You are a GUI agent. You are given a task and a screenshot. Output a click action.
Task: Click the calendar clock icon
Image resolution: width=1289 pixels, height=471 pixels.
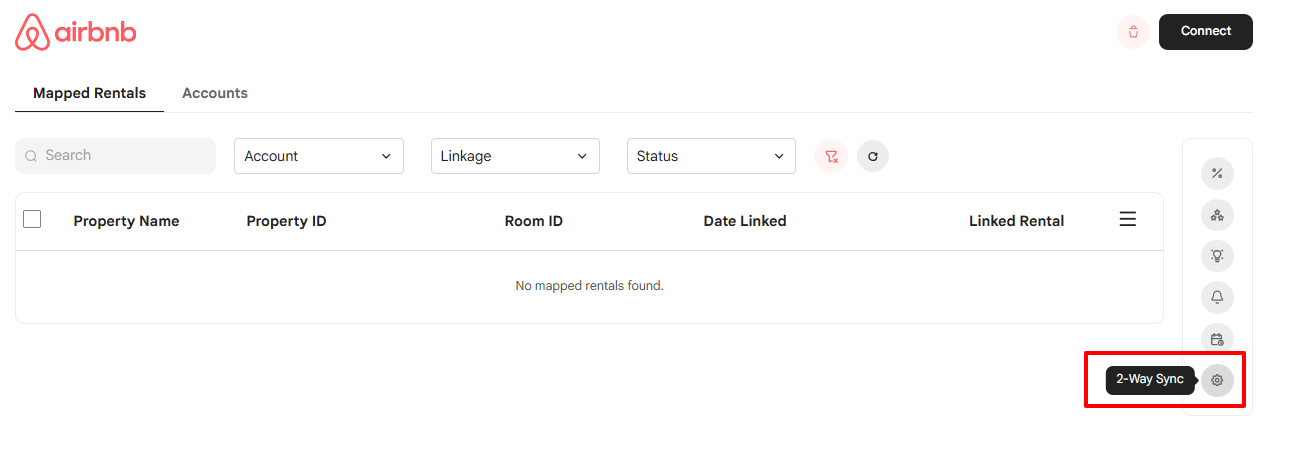pos(1217,339)
